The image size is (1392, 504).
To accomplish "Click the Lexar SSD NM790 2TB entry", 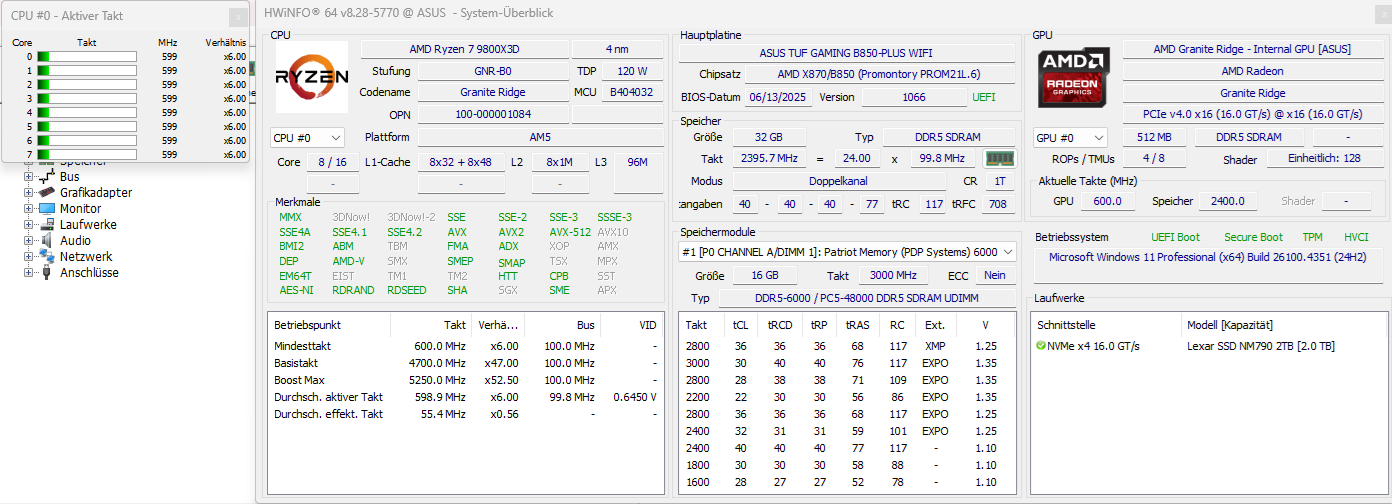I will [1260, 346].
